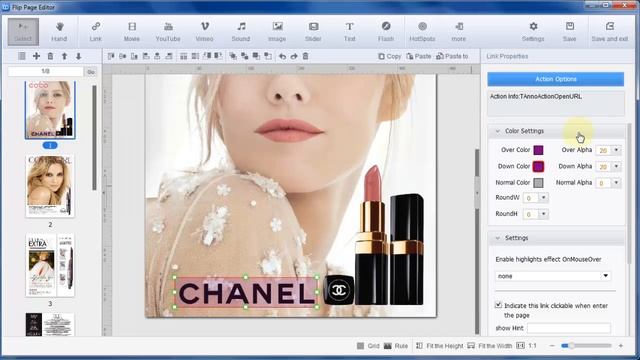Image resolution: width=640 pixels, height=360 pixels.
Task: Pick the Down Color swatch
Action: [x=538, y=167]
